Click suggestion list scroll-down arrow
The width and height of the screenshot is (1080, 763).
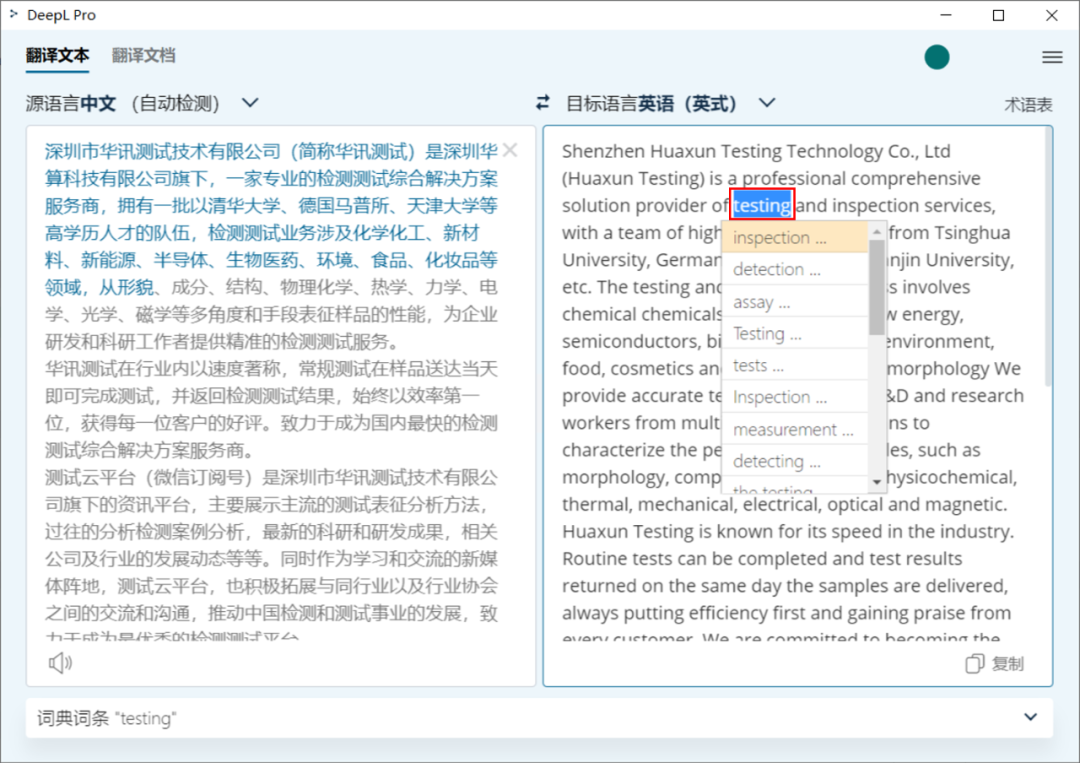[x=877, y=481]
